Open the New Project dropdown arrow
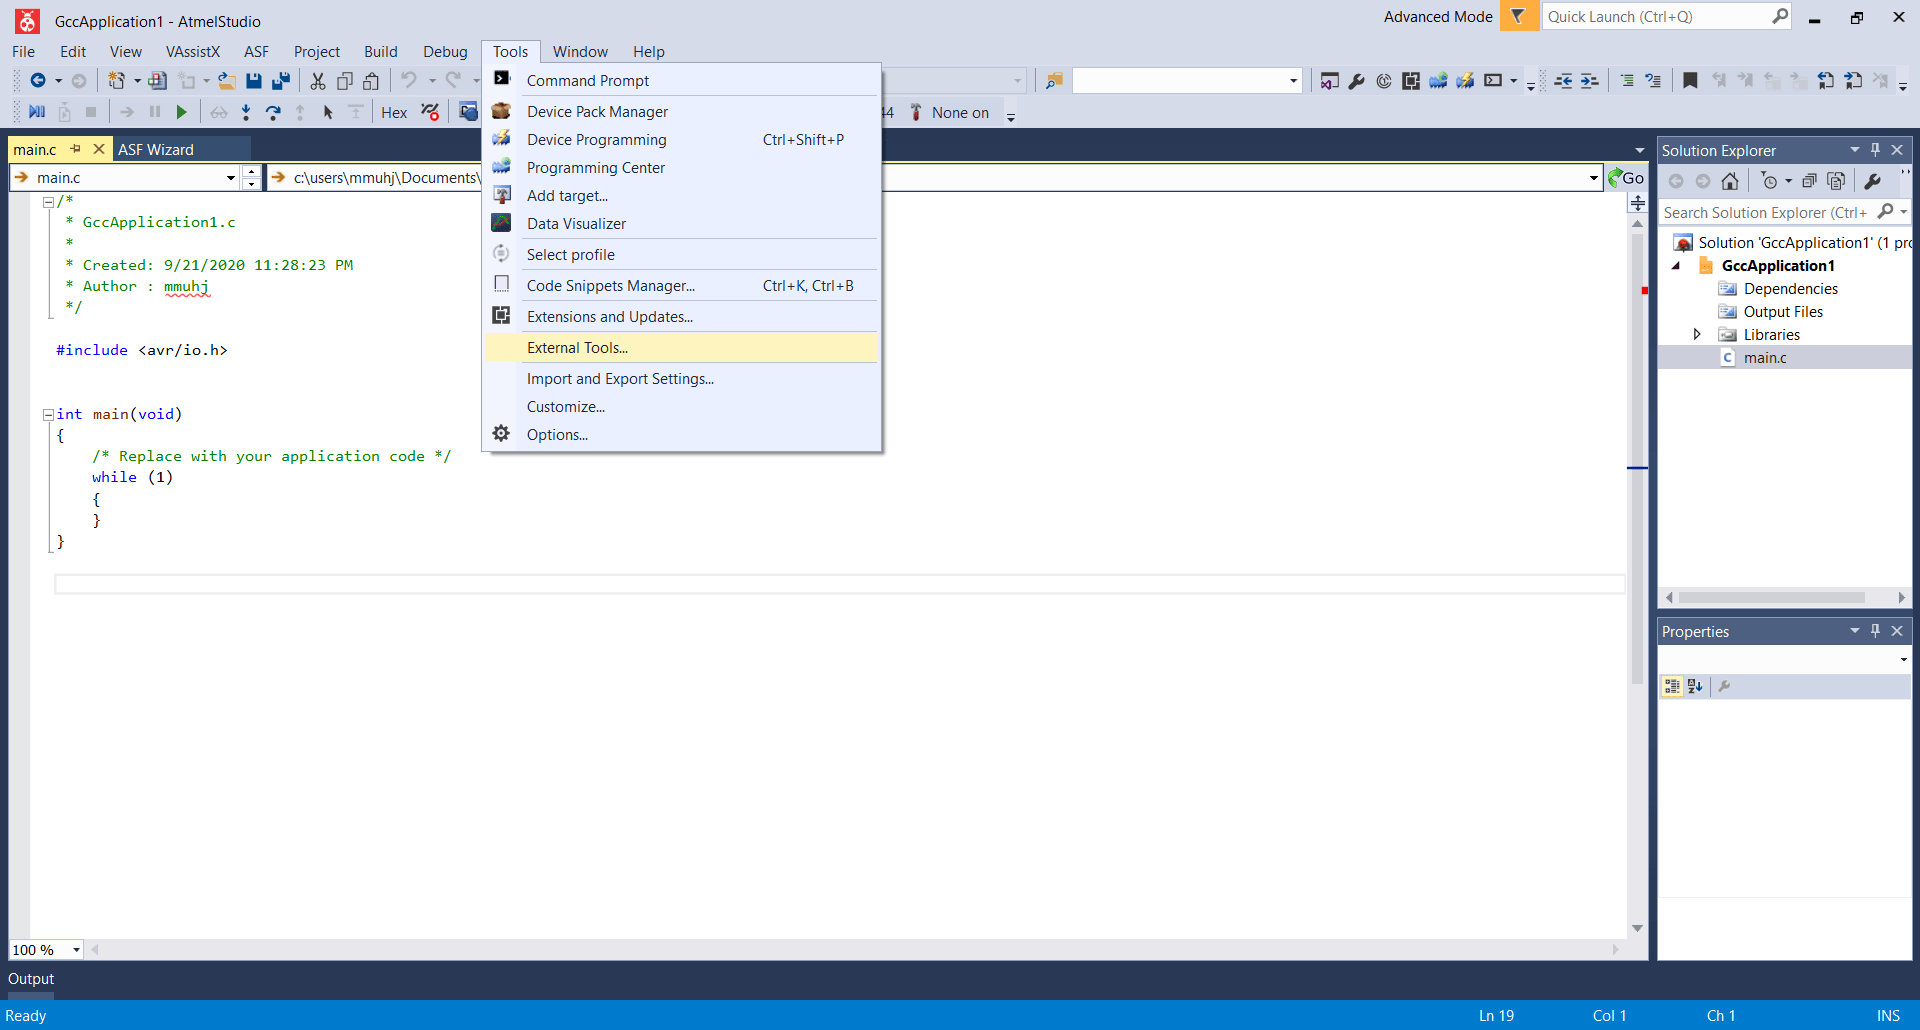The image size is (1920, 1030). (137, 81)
